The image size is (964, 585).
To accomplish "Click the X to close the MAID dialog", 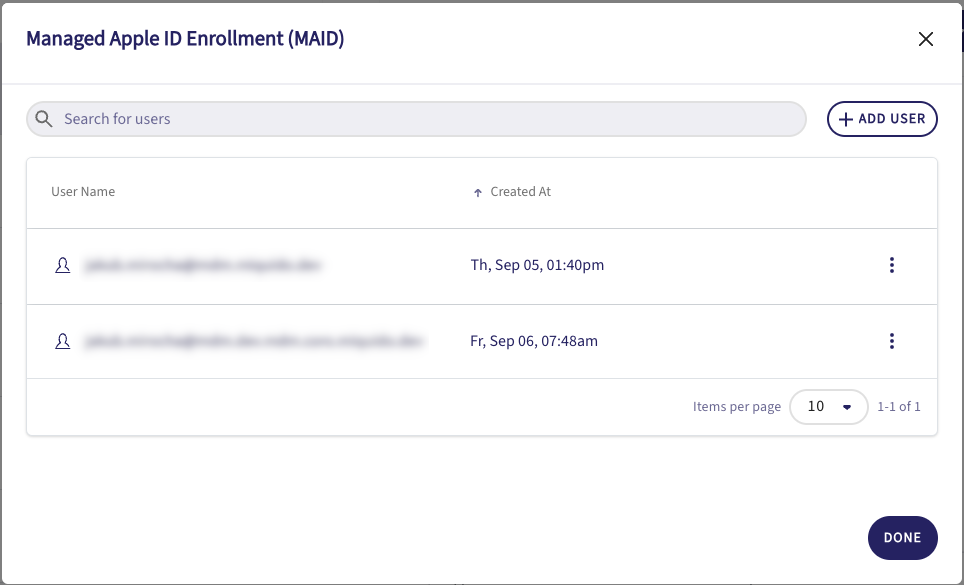I will tap(925, 39).
